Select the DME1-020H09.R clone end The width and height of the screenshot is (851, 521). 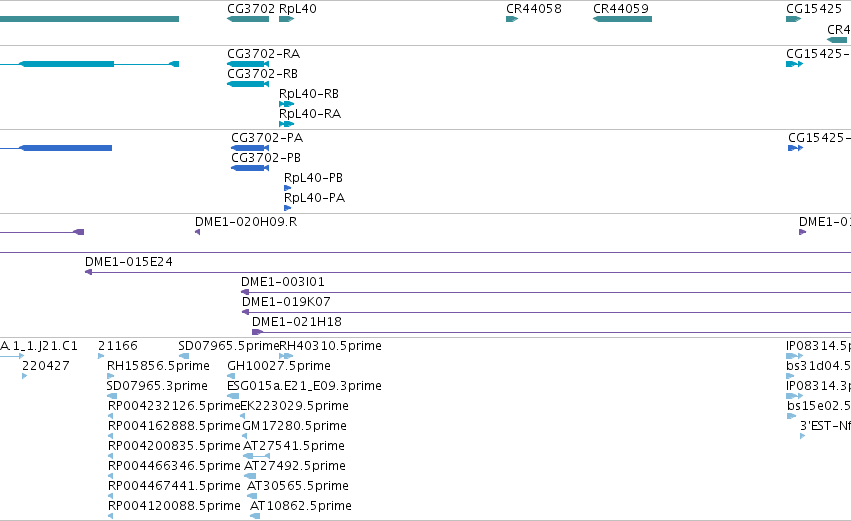pos(198,232)
